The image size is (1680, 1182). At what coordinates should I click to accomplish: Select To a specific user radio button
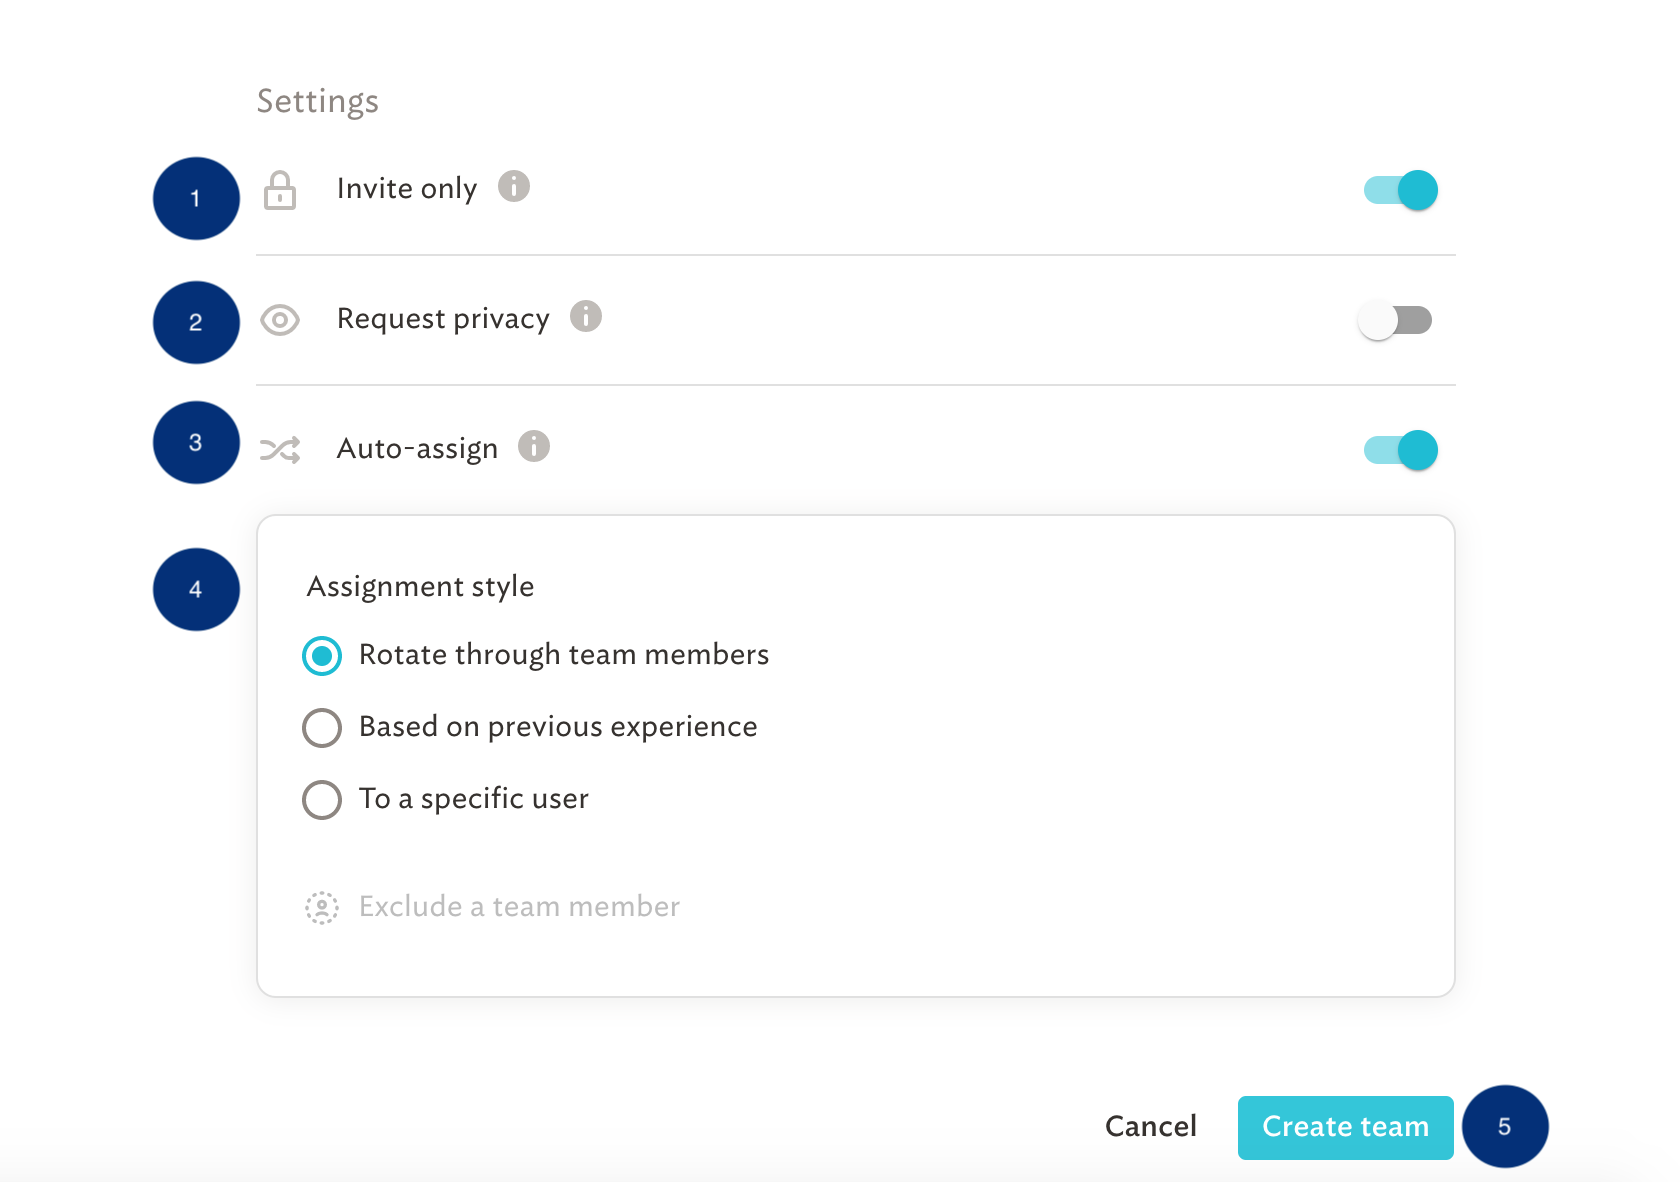point(322,800)
